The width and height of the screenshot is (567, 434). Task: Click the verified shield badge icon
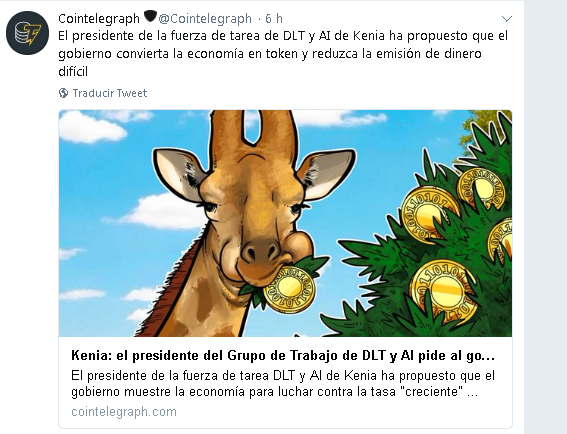pyautogui.click(x=150, y=16)
